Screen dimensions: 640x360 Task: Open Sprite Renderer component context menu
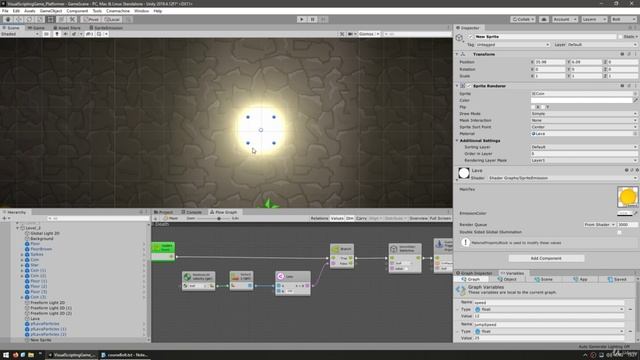(x=635, y=86)
